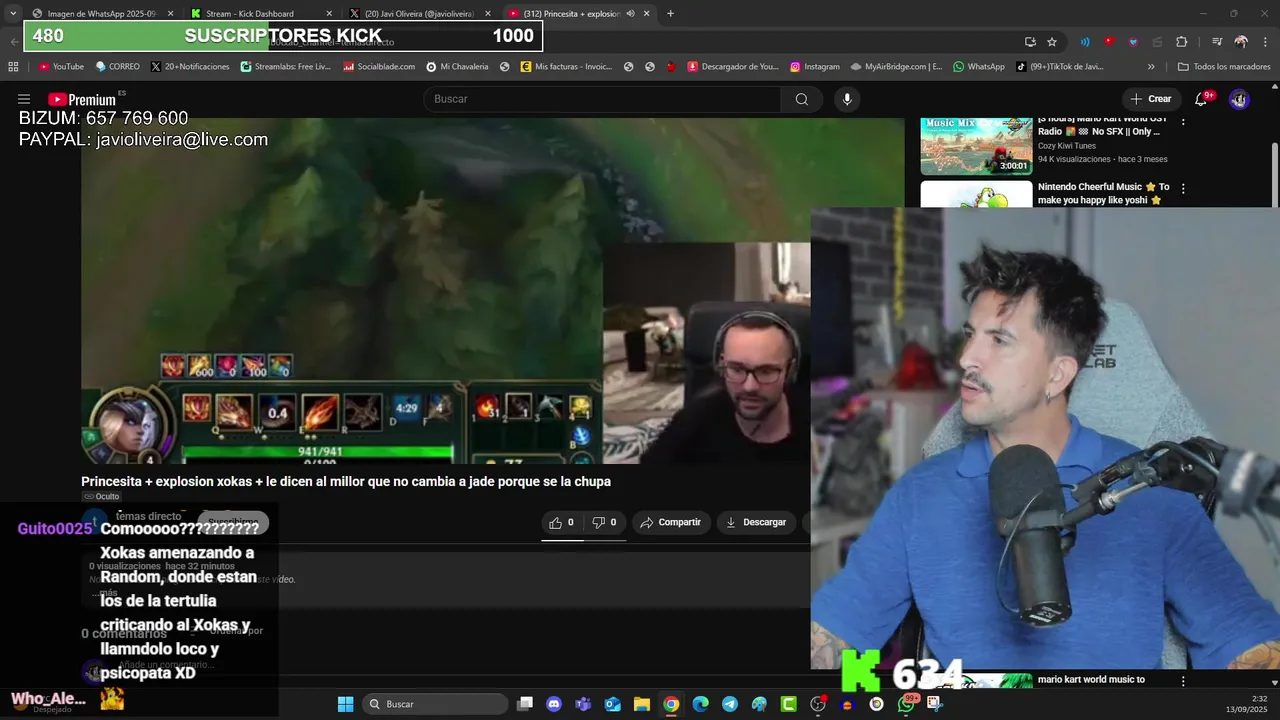
Task: Bookmark this page with the star
Action: coord(1052,42)
